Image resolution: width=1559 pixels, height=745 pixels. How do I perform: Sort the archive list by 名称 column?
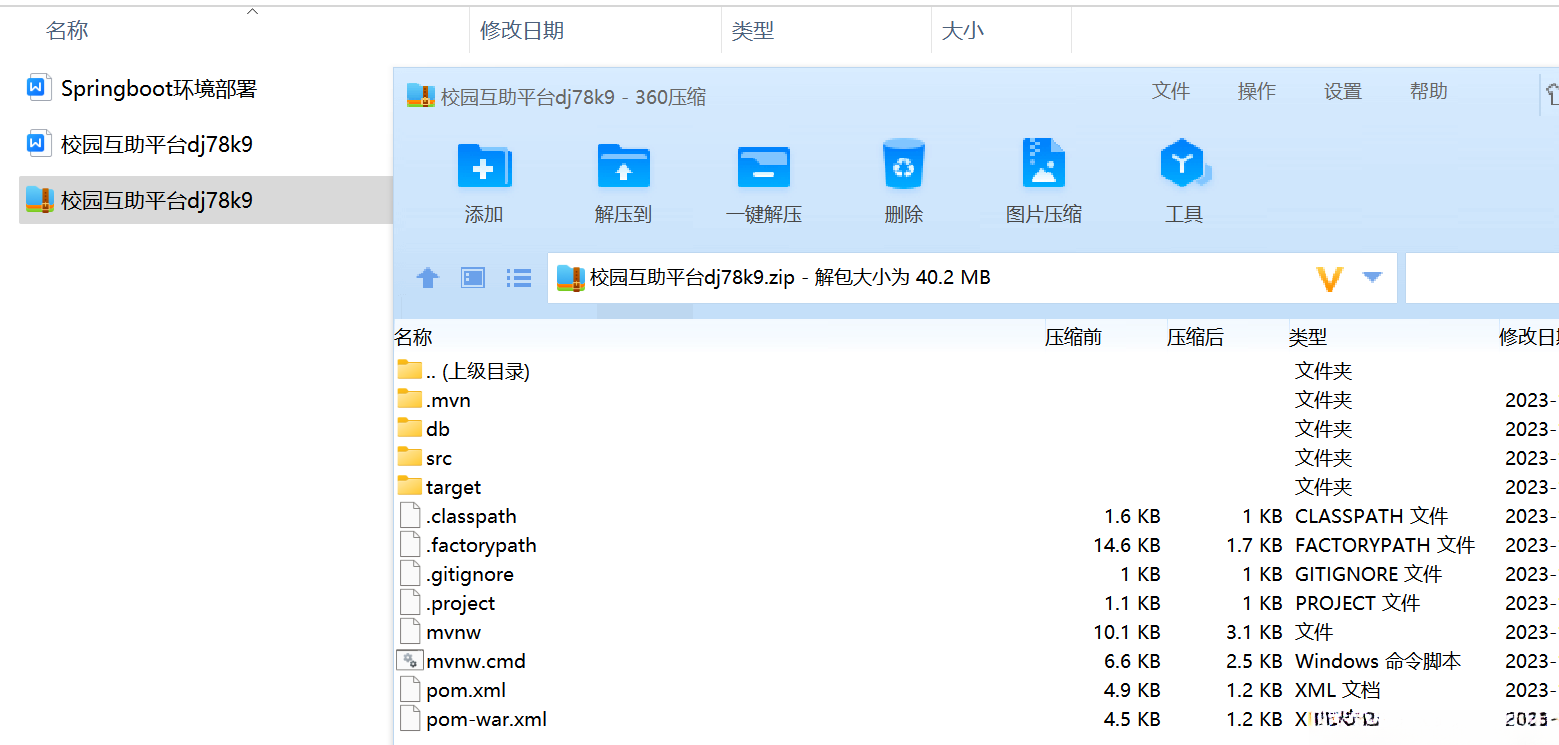click(413, 337)
